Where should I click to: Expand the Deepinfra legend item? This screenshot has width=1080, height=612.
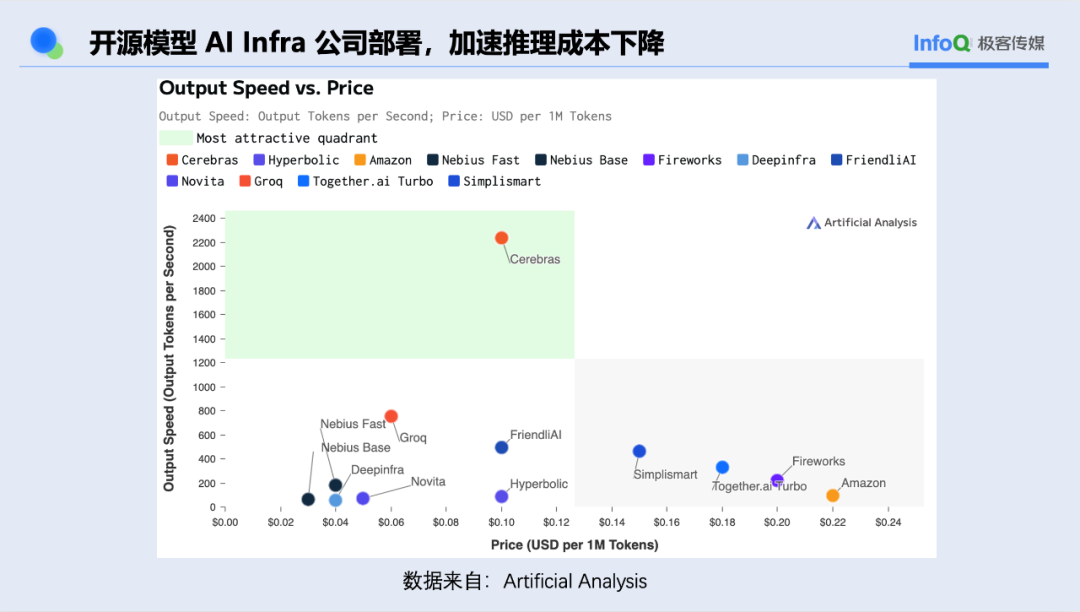point(776,159)
